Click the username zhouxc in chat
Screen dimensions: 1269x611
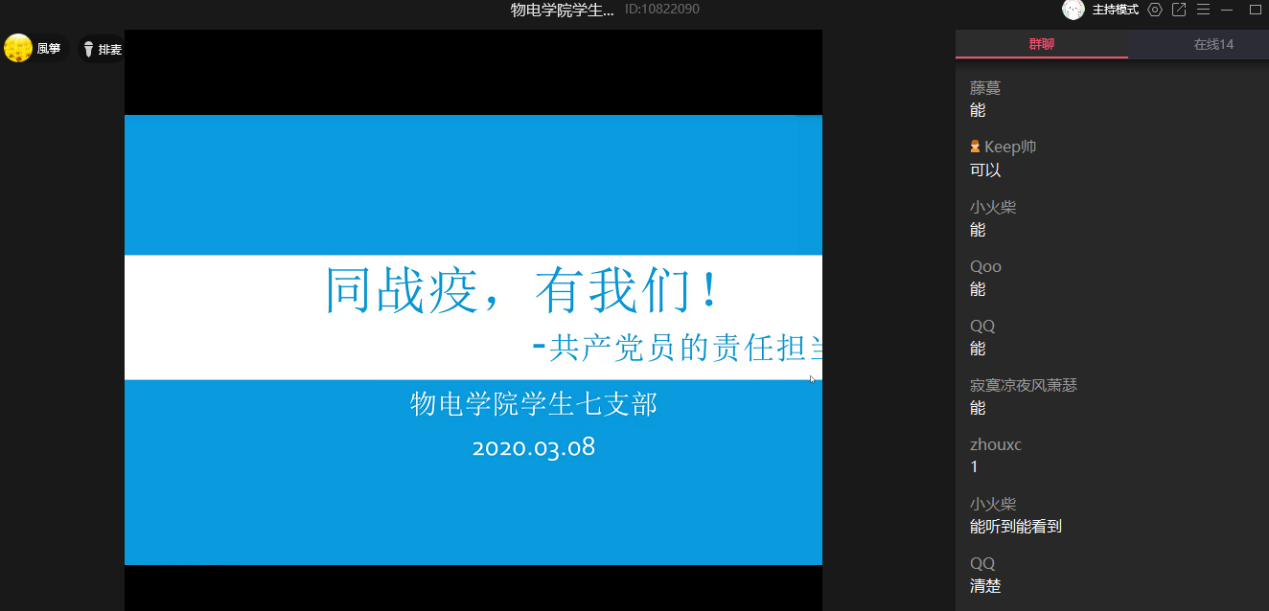(995, 445)
